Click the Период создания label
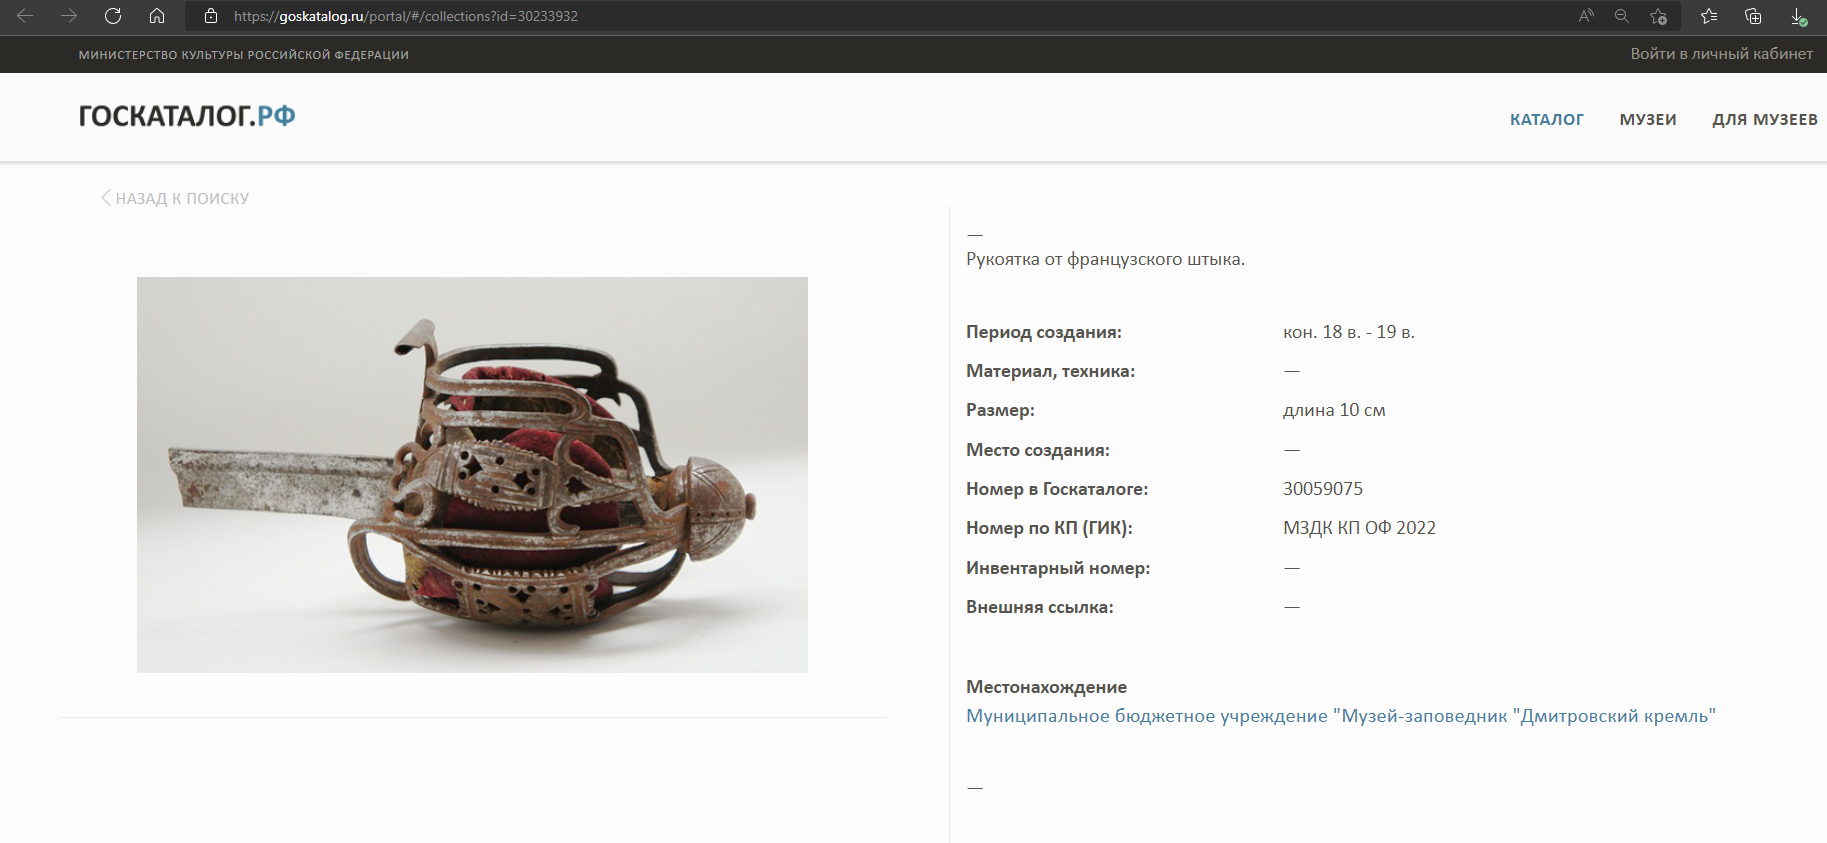This screenshot has width=1827, height=843. [x=1044, y=332]
